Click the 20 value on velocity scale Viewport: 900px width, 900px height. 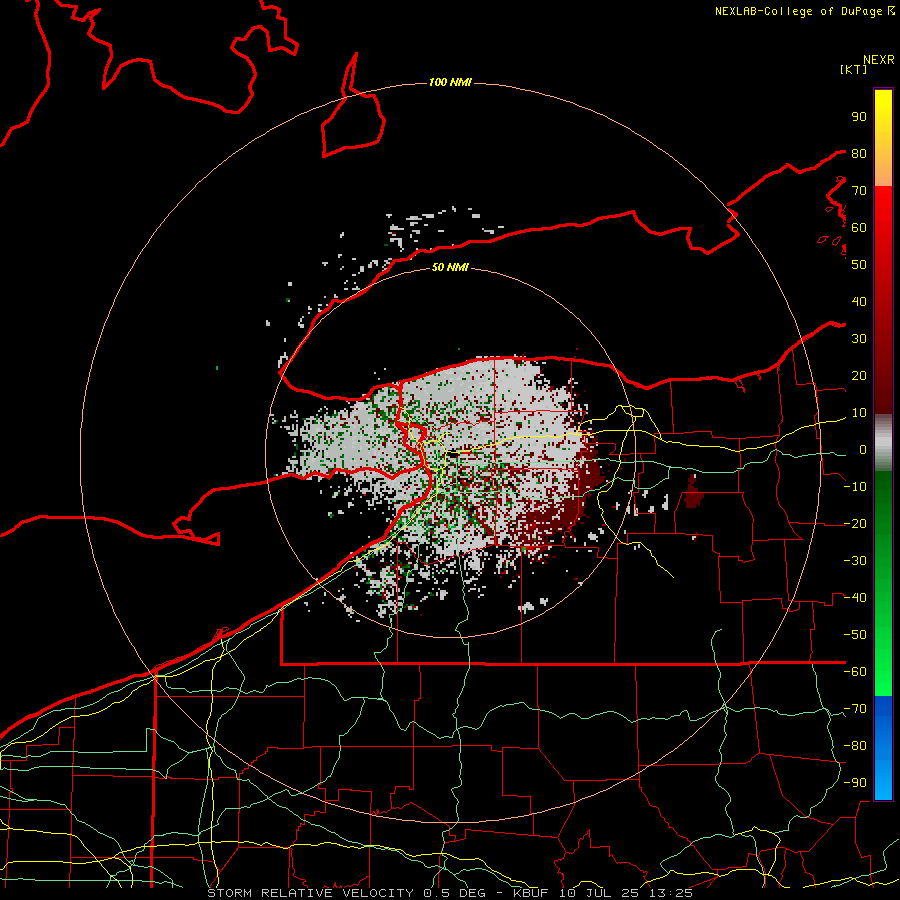[x=859, y=376]
